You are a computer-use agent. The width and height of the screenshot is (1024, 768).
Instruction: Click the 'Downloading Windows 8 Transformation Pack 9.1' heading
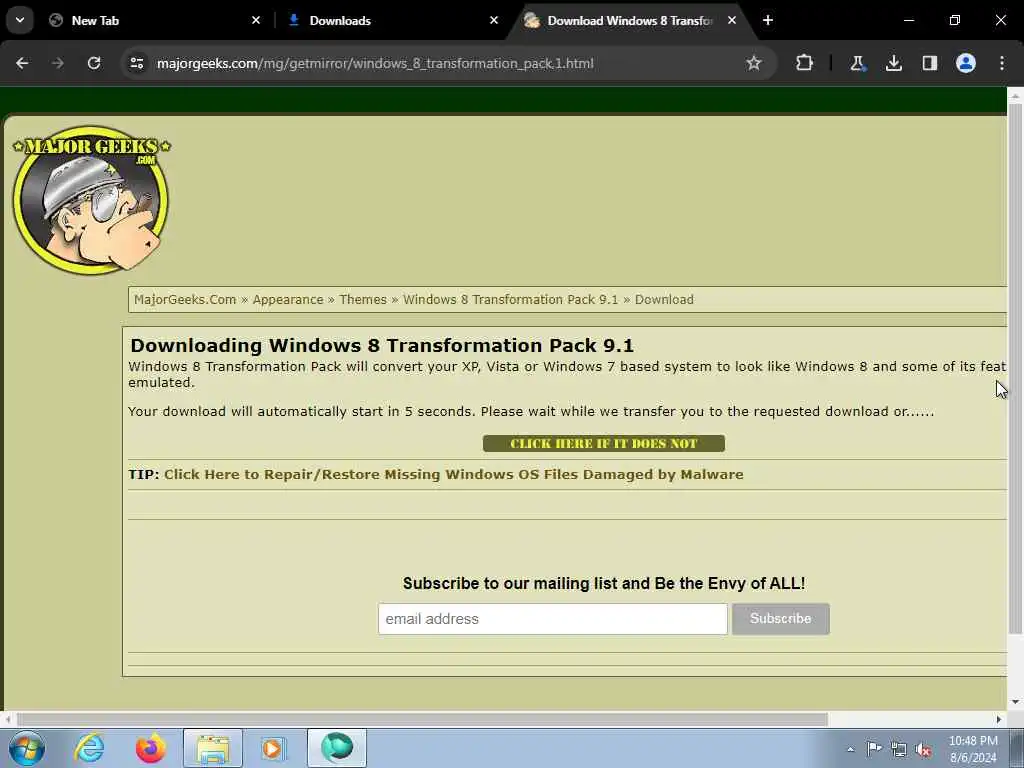pyautogui.click(x=382, y=345)
